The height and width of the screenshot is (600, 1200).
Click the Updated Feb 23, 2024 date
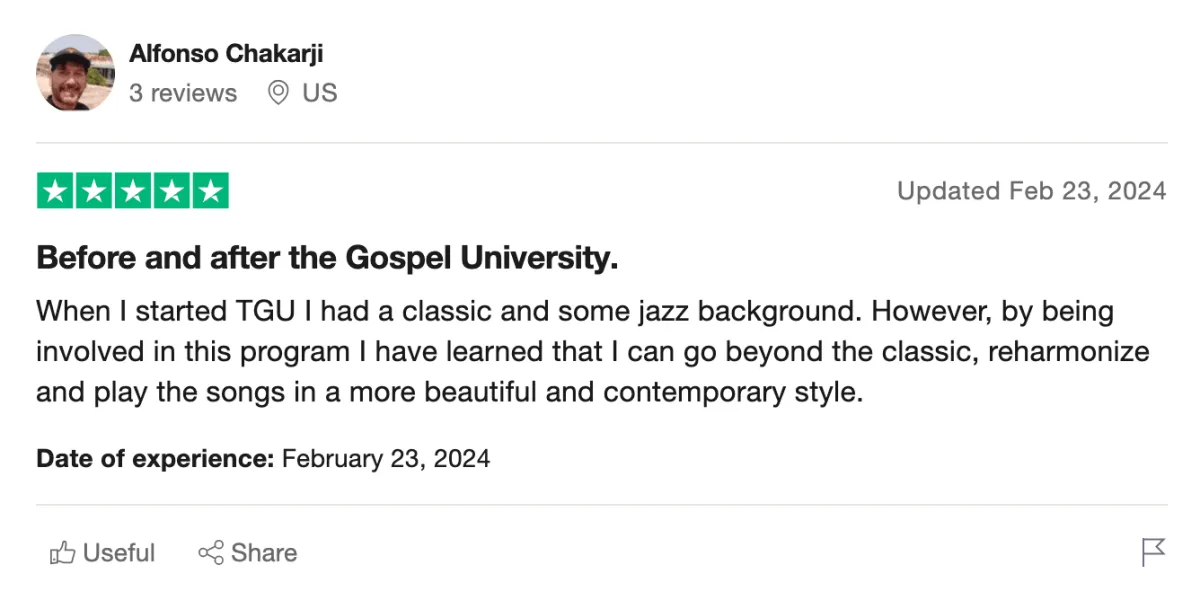(x=1031, y=191)
